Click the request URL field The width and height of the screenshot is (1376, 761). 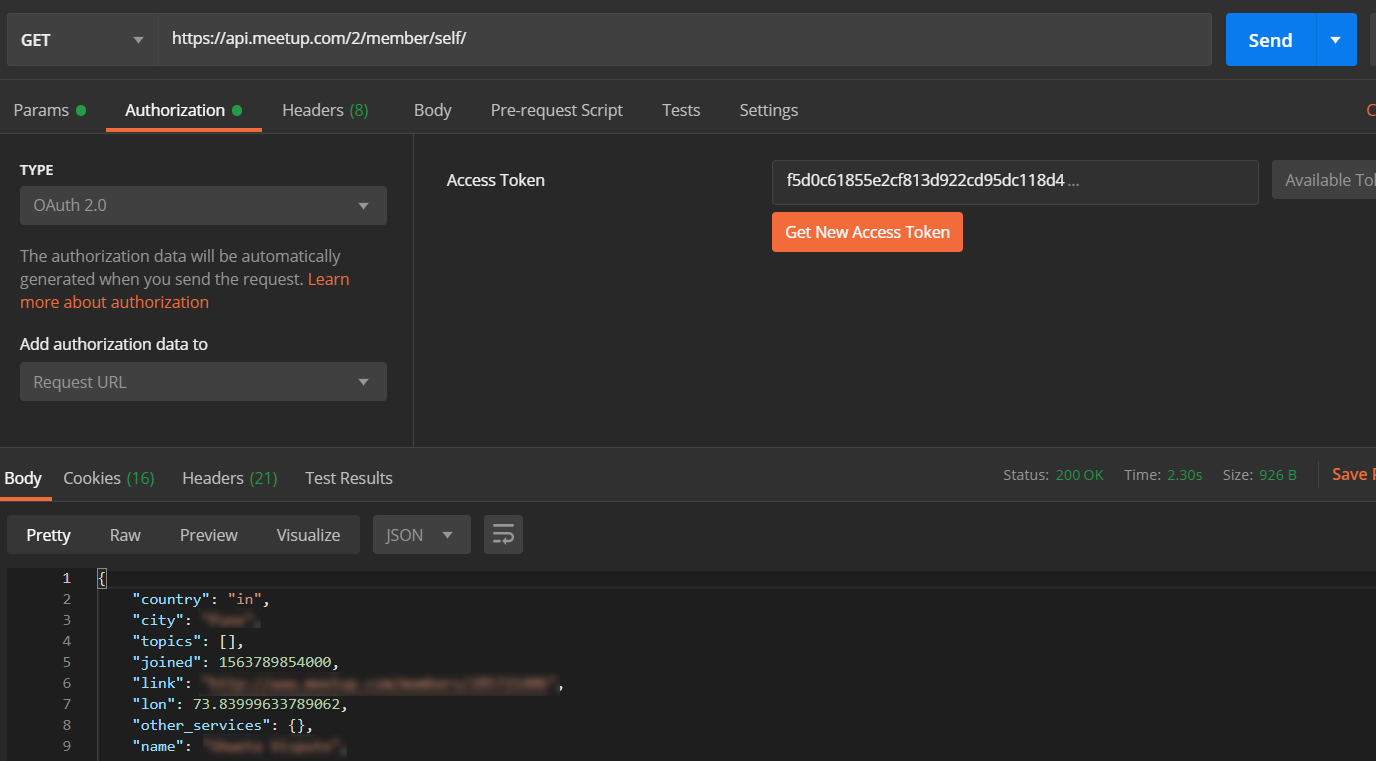tap(685, 40)
